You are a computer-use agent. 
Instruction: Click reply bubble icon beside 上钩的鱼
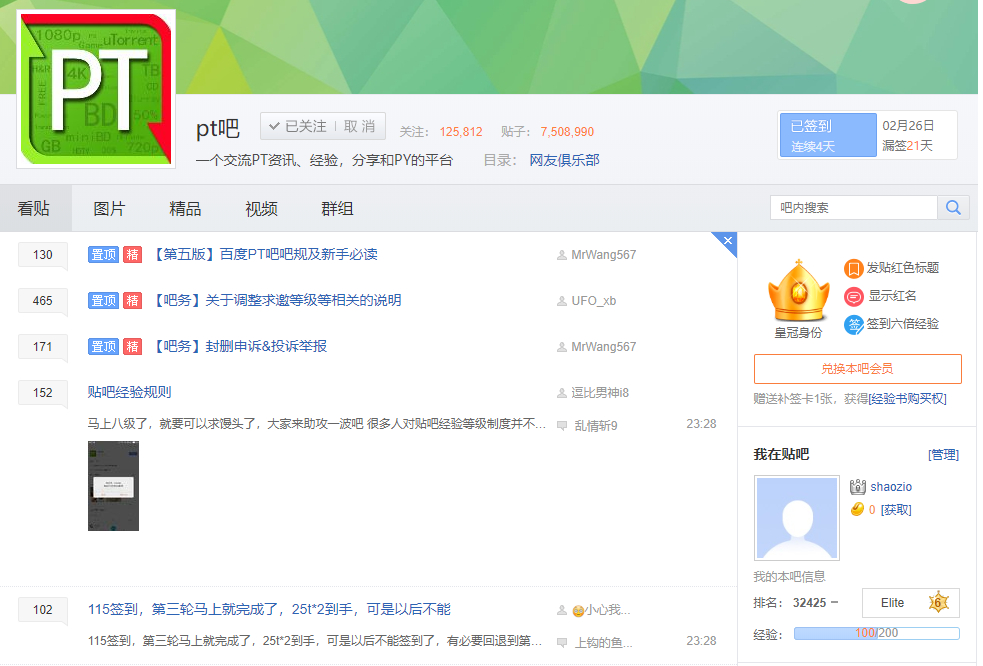click(562, 643)
